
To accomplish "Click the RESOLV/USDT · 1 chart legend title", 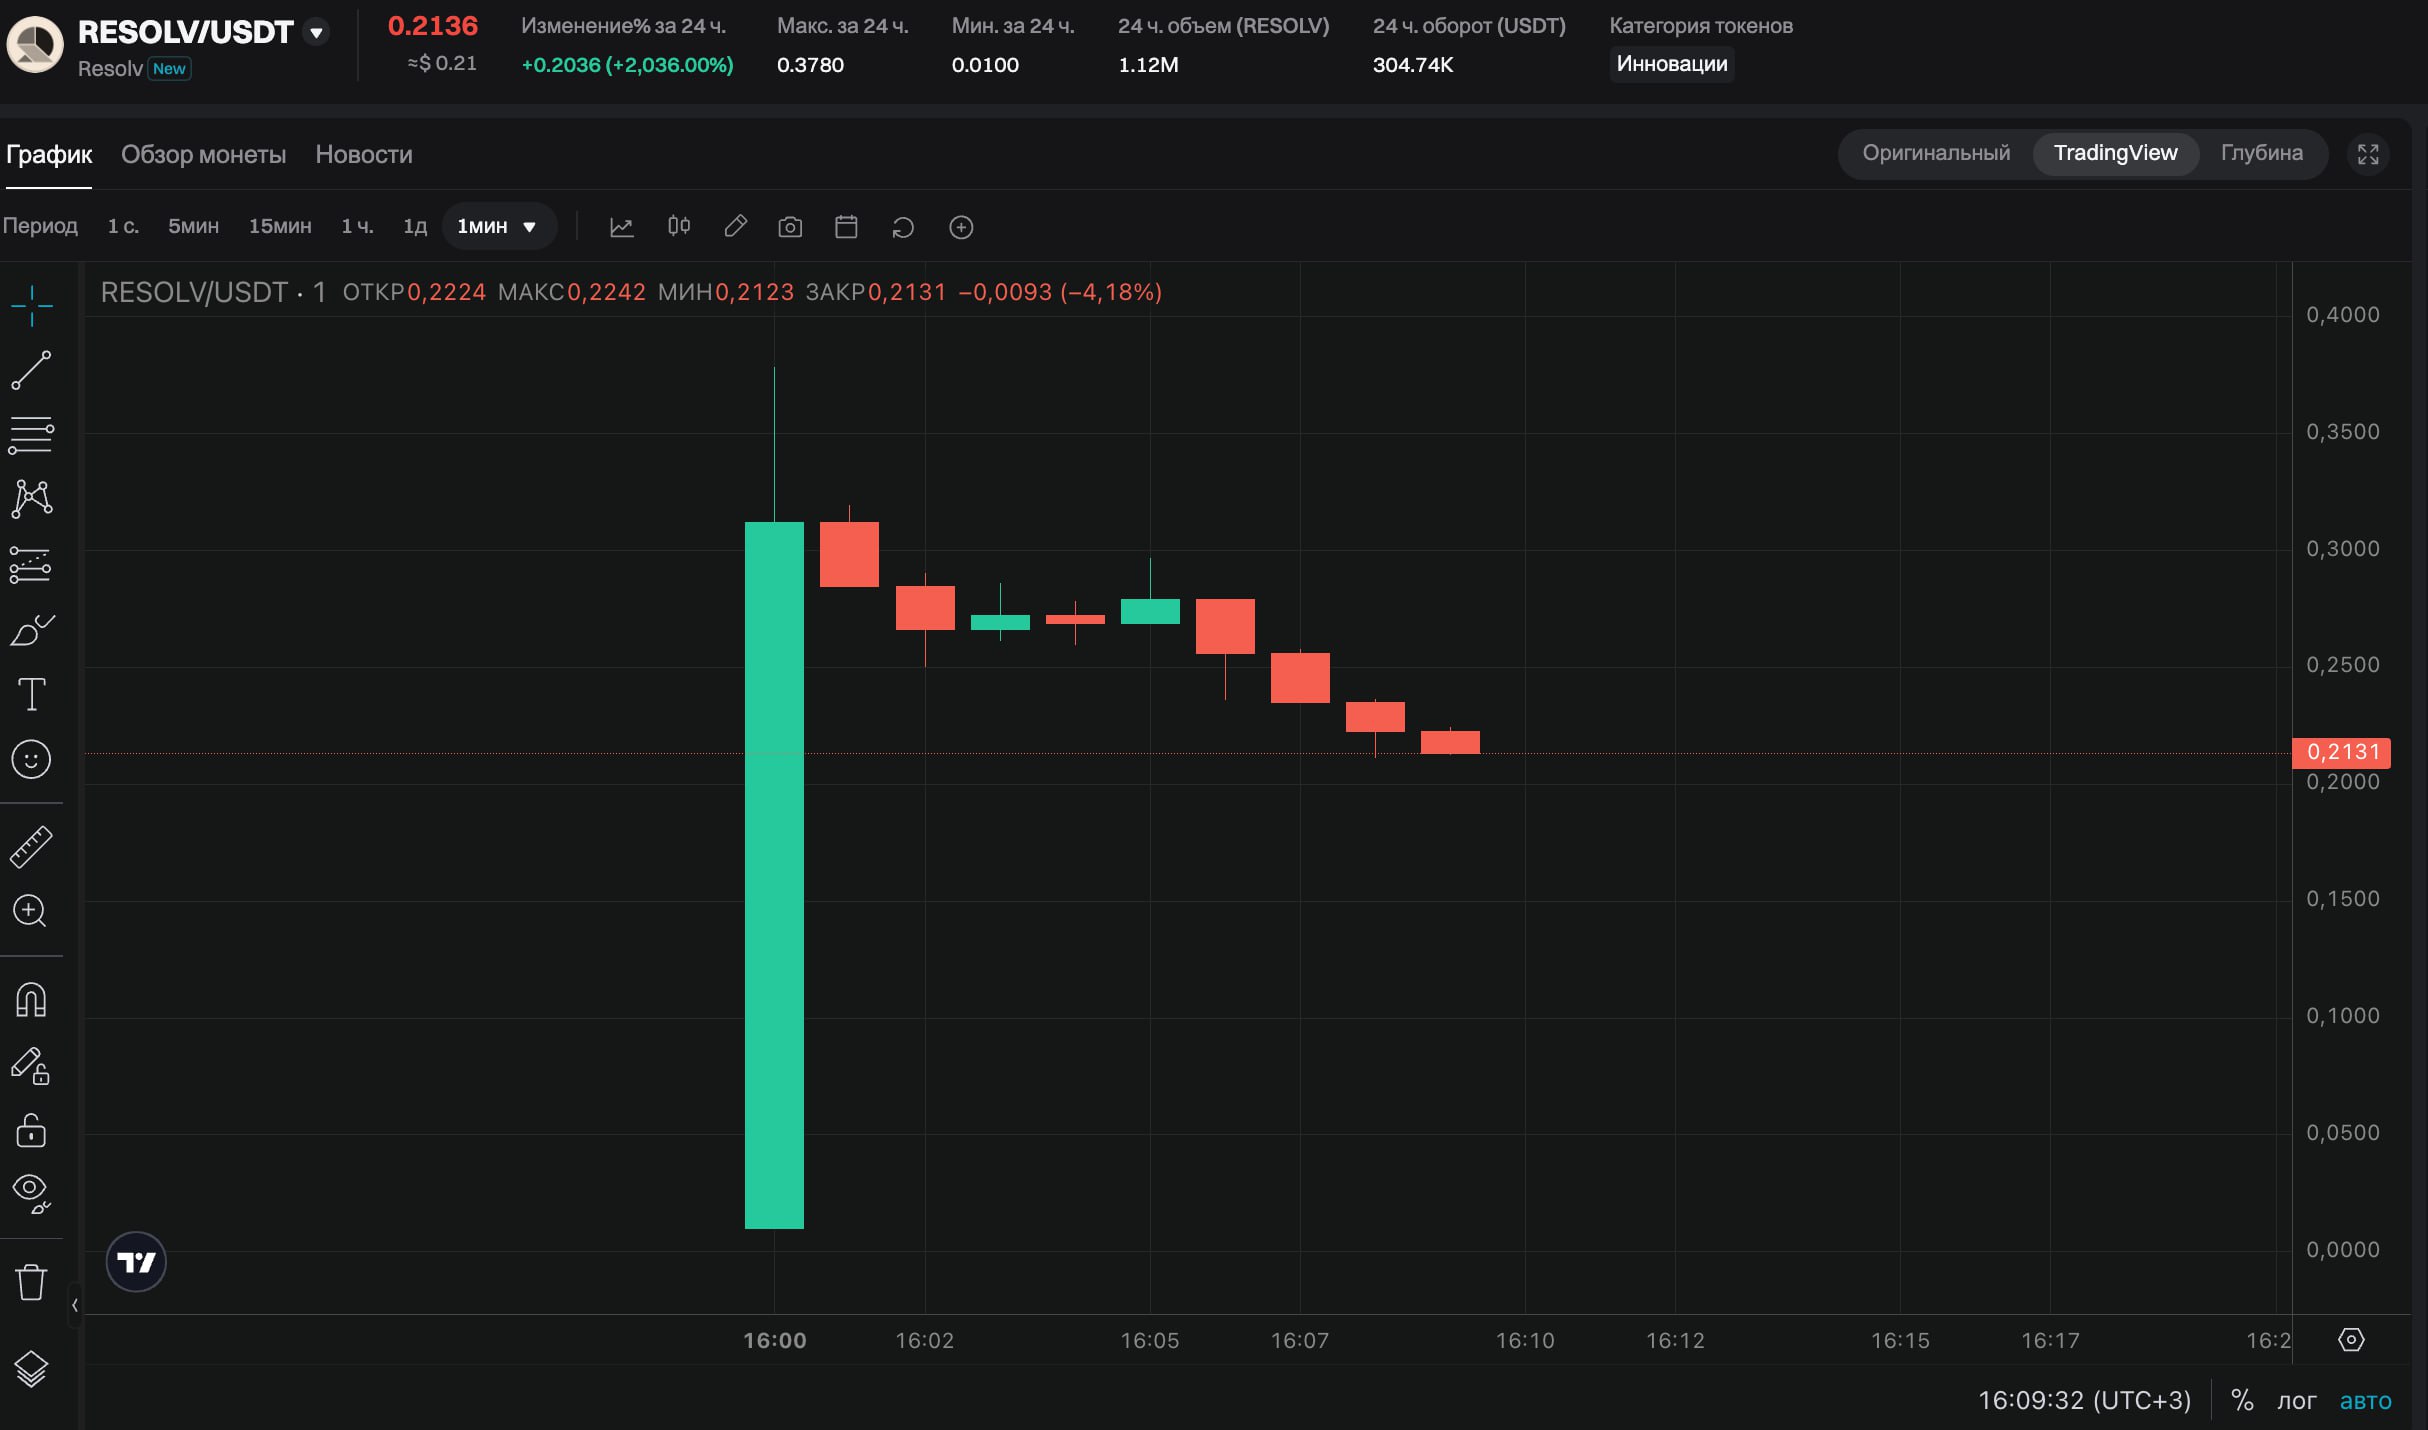I will pos(213,292).
